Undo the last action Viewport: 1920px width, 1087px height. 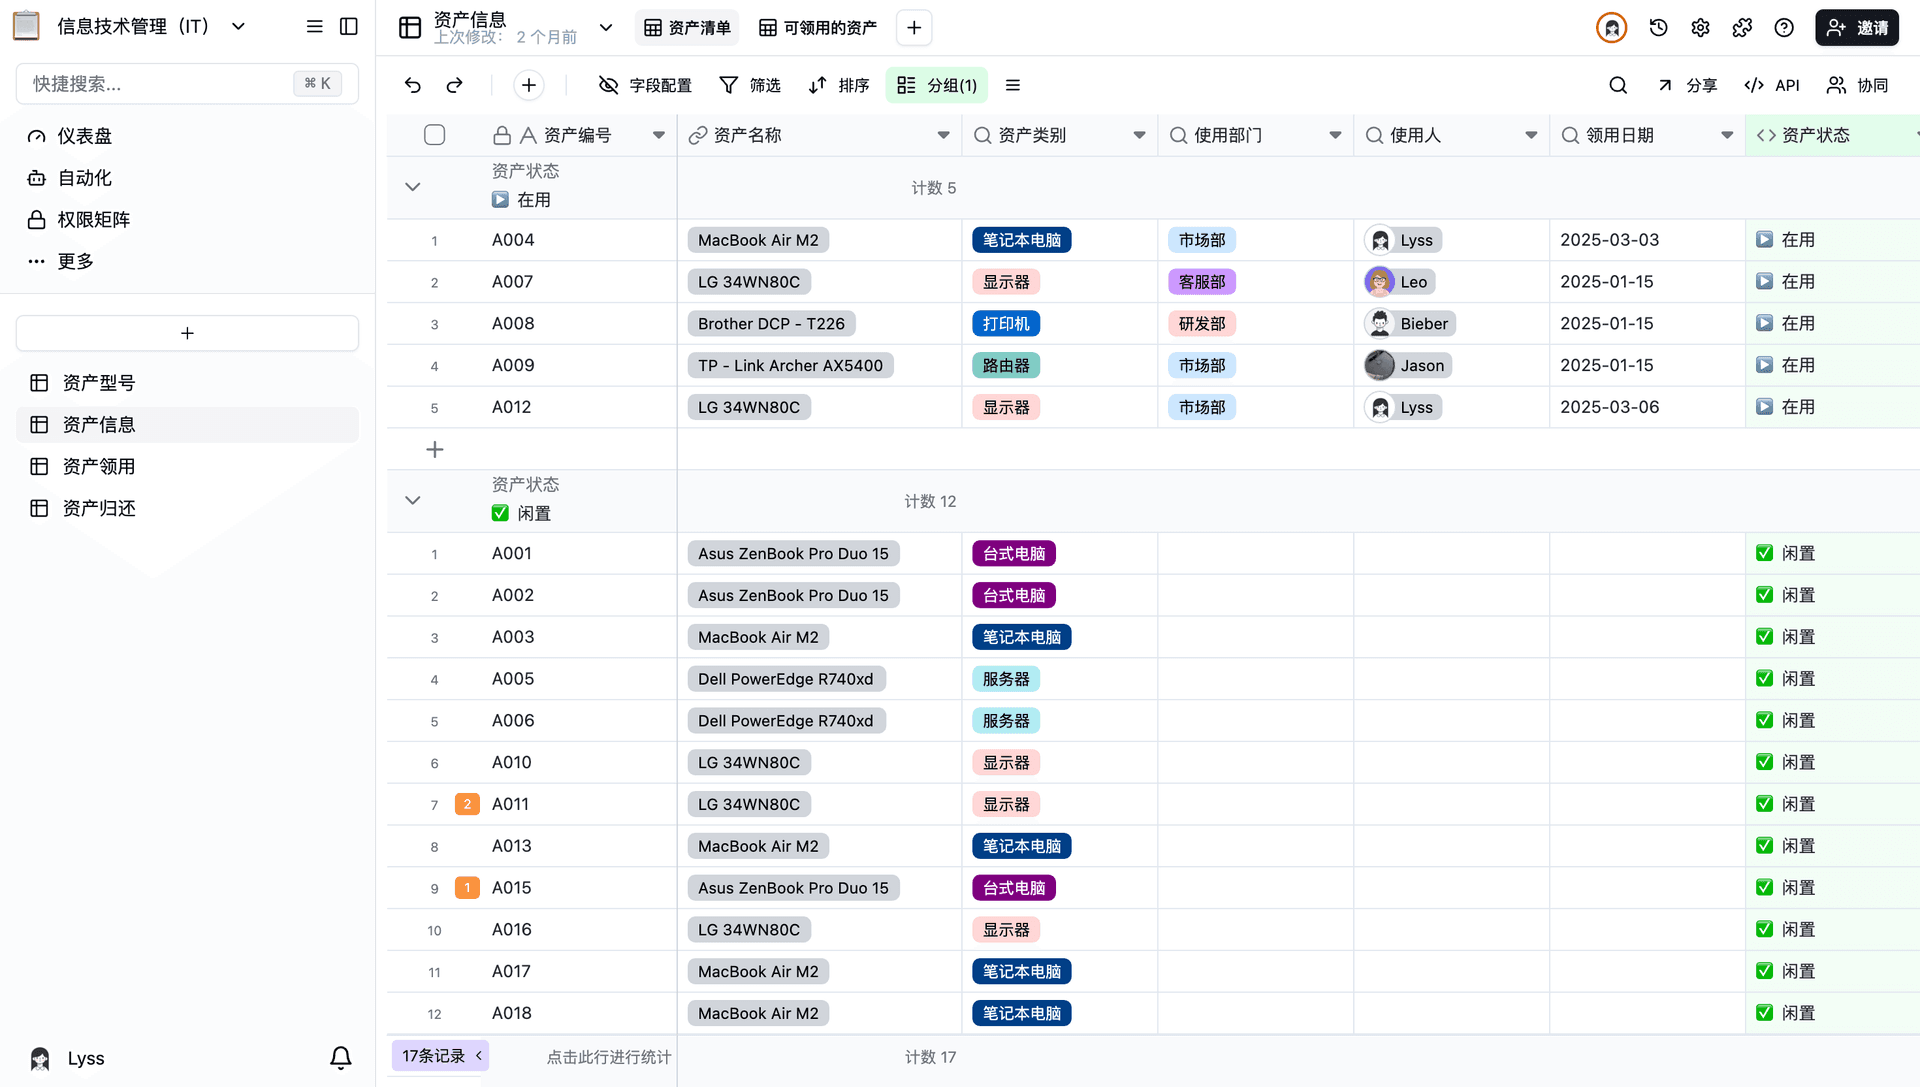click(x=412, y=85)
